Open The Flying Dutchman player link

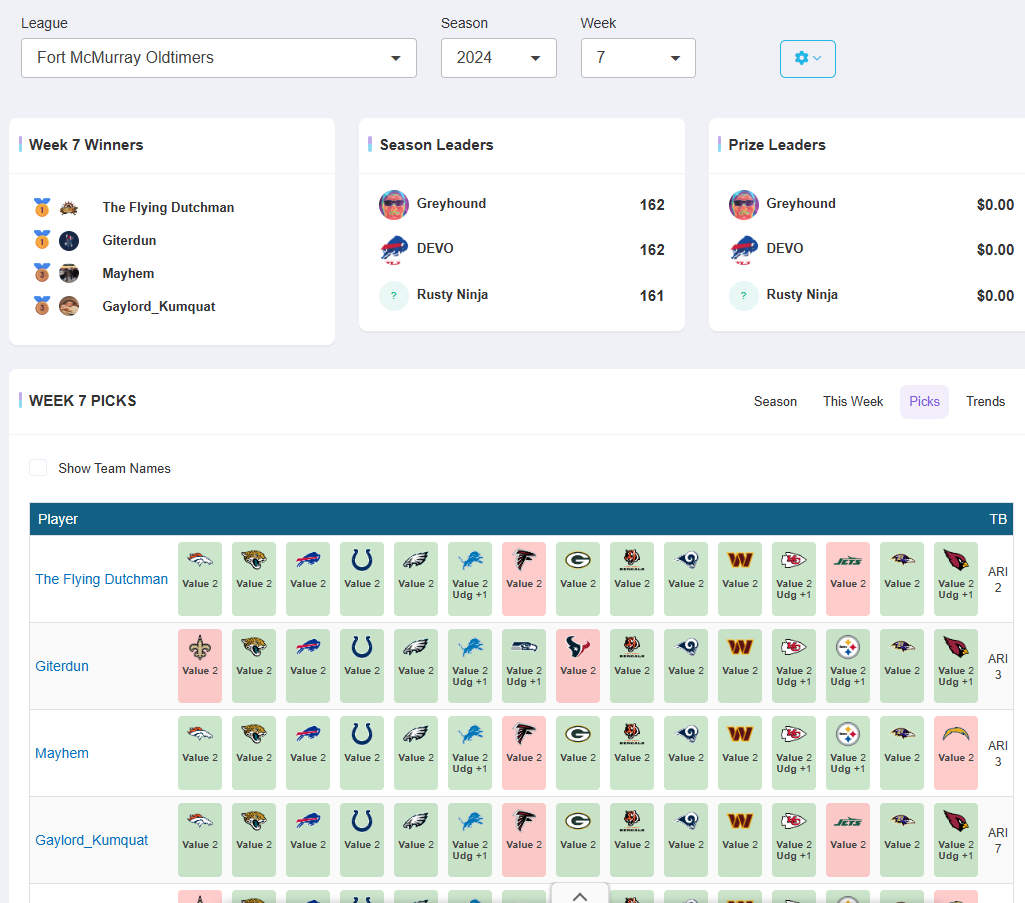pyautogui.click(x=101, y=578)
